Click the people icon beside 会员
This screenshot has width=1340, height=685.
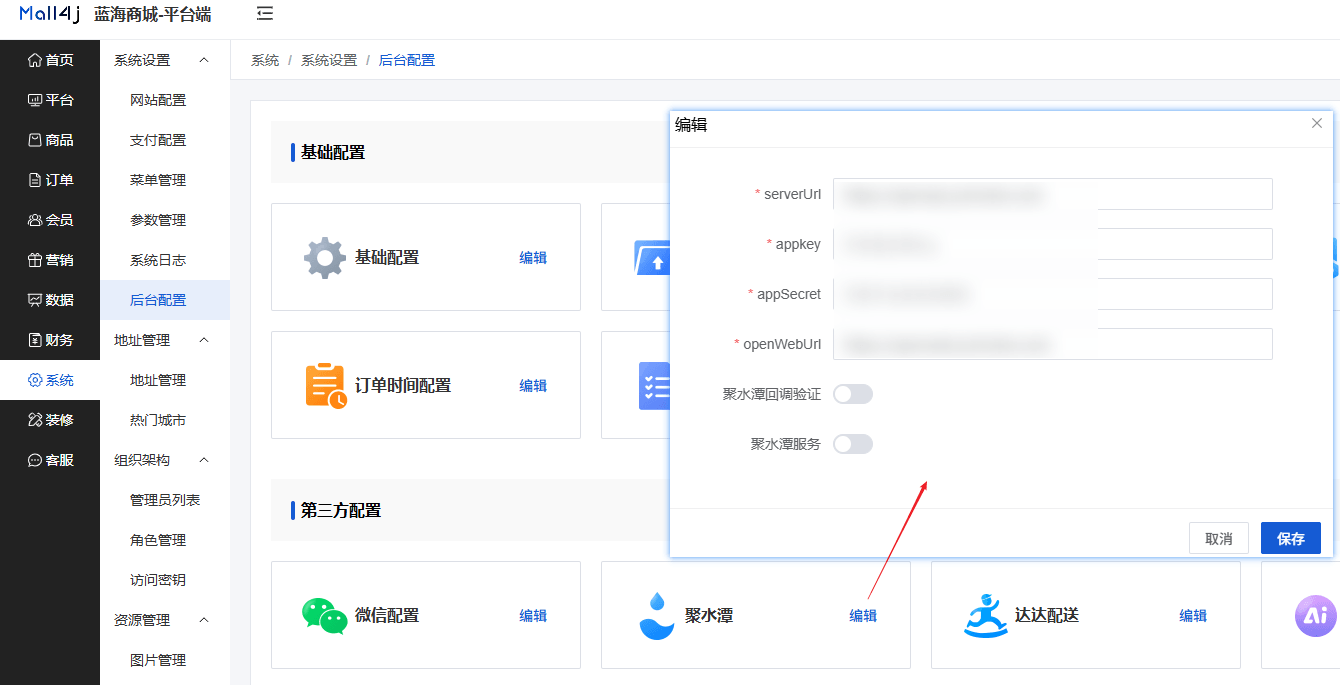click(35, 220)
